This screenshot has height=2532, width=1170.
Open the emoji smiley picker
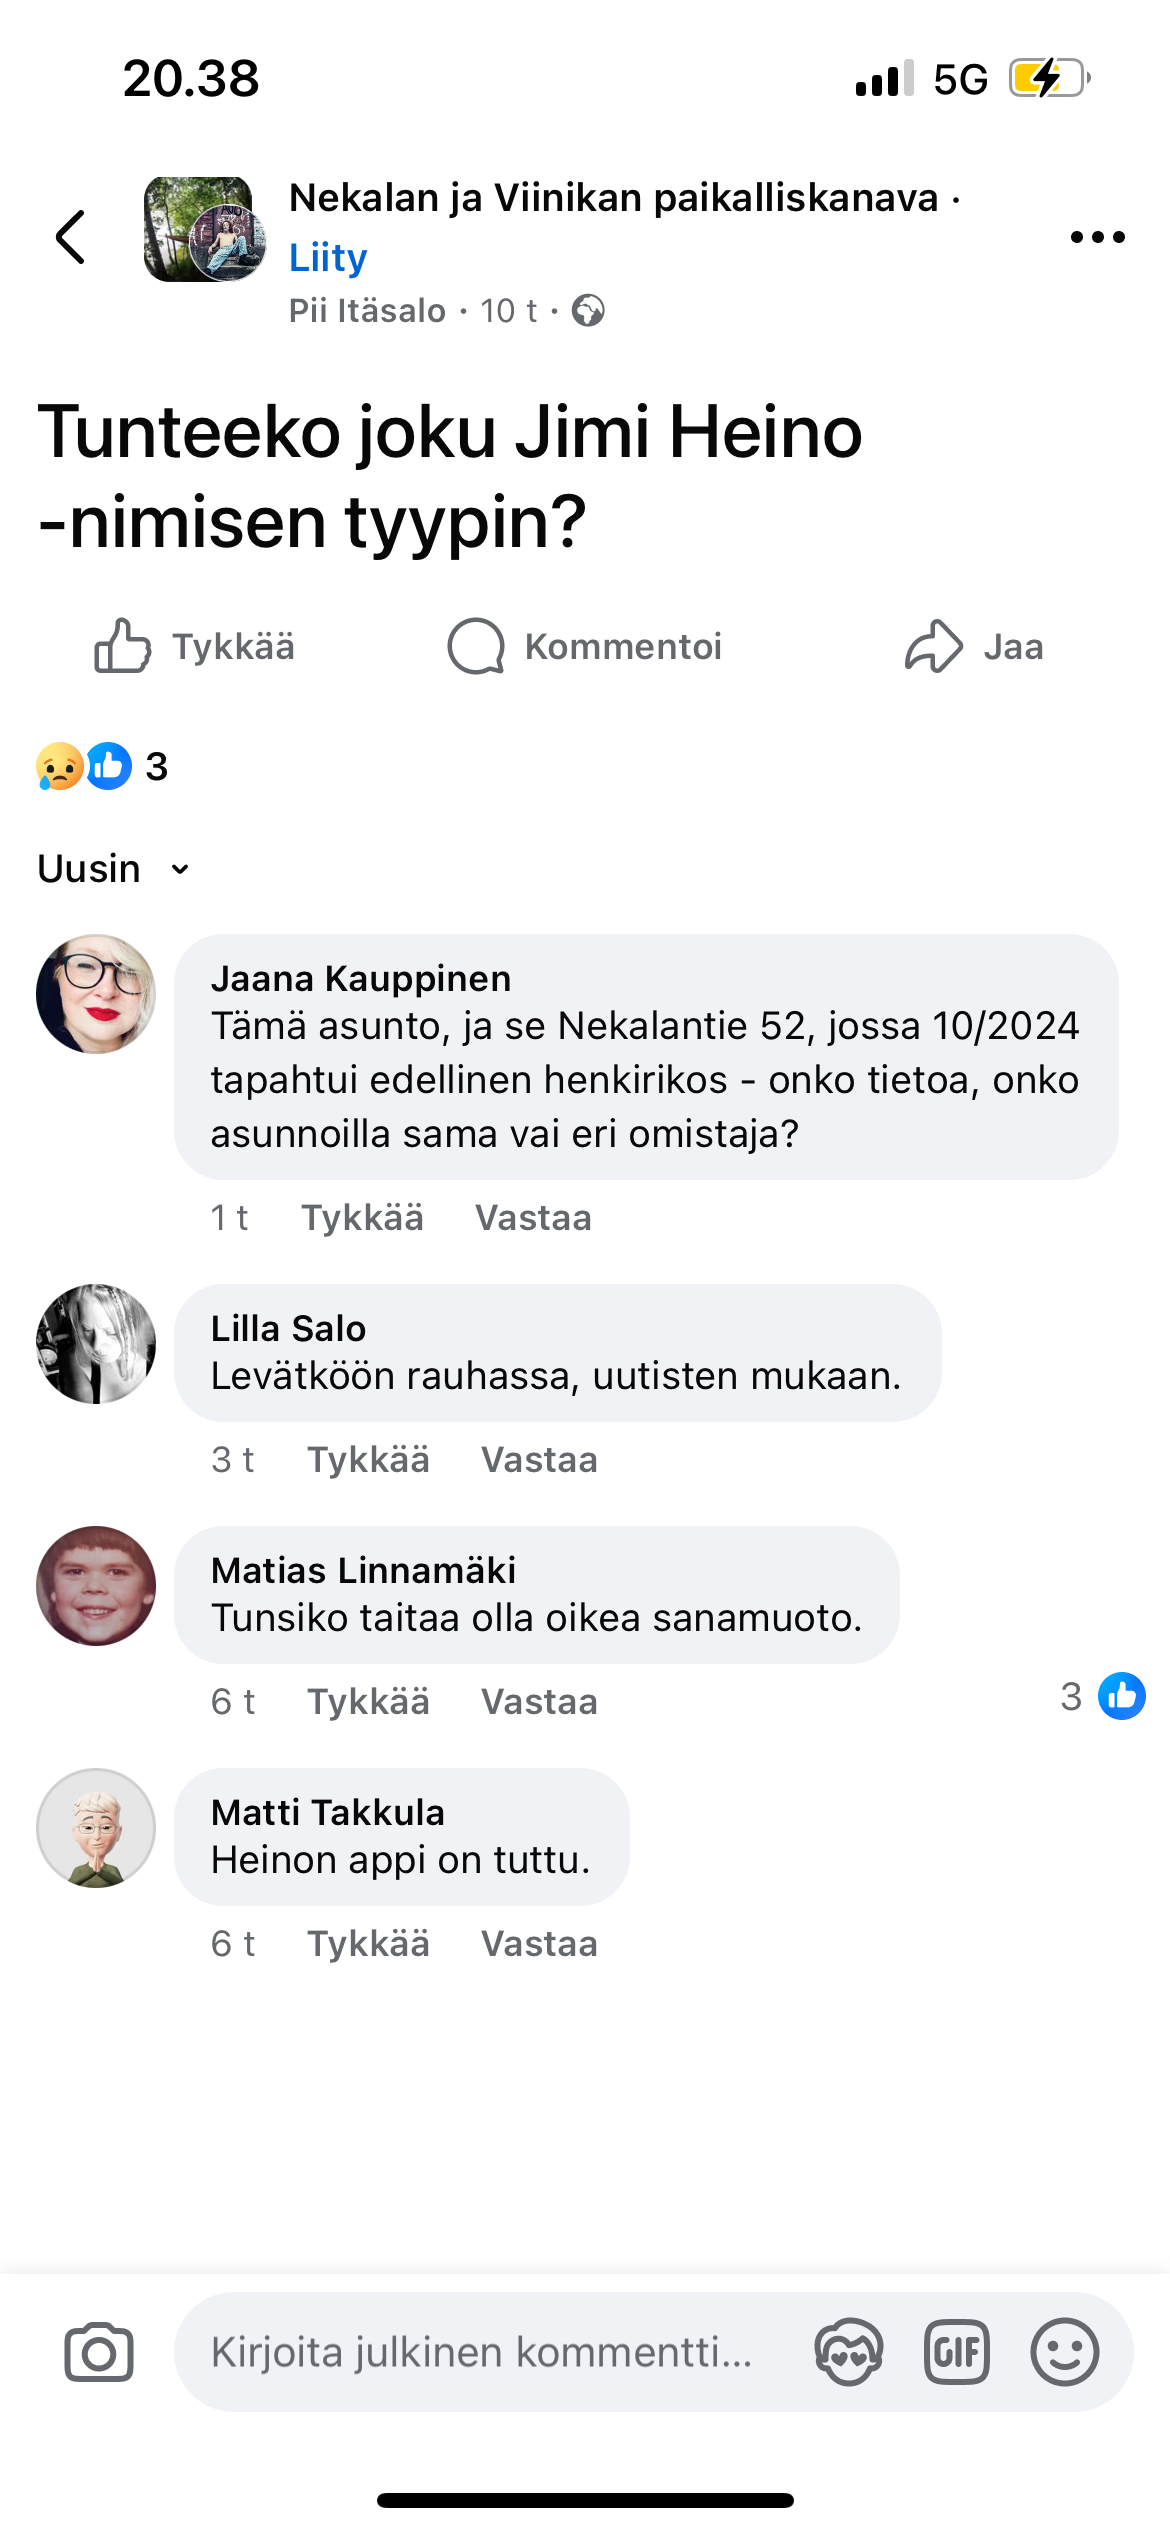point(1064,2352)
